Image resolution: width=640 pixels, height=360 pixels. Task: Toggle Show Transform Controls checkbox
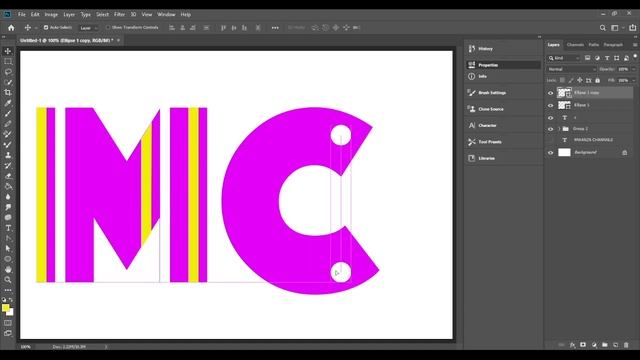pos(108,27)
